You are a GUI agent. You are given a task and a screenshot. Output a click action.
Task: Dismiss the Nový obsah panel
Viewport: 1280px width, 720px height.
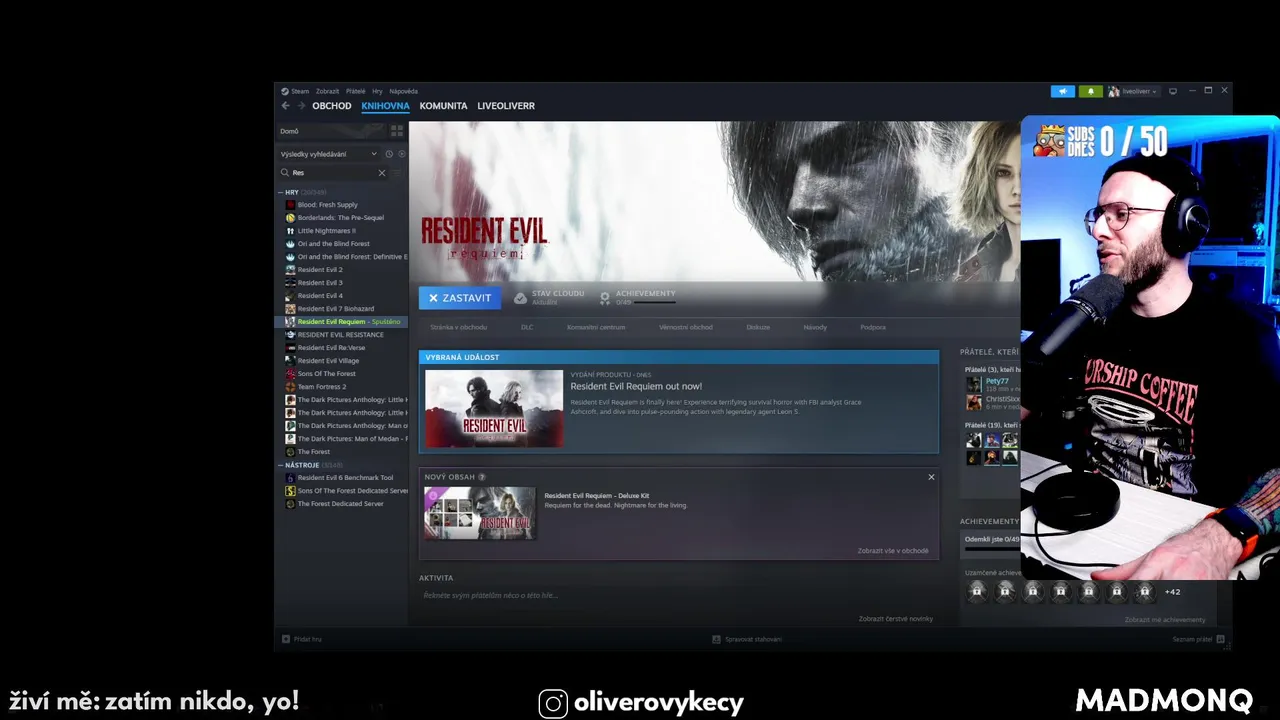click(x=931, y=477)
